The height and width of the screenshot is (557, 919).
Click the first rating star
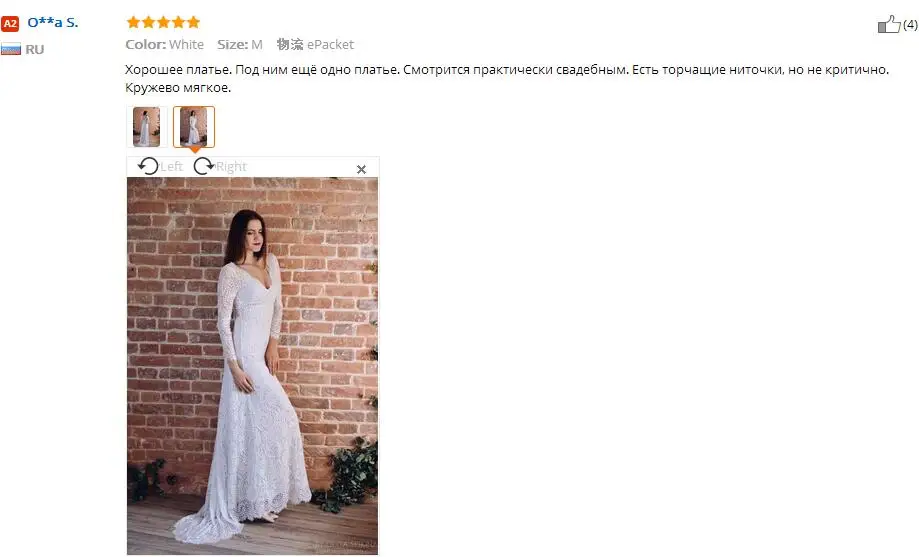(133, 22)
